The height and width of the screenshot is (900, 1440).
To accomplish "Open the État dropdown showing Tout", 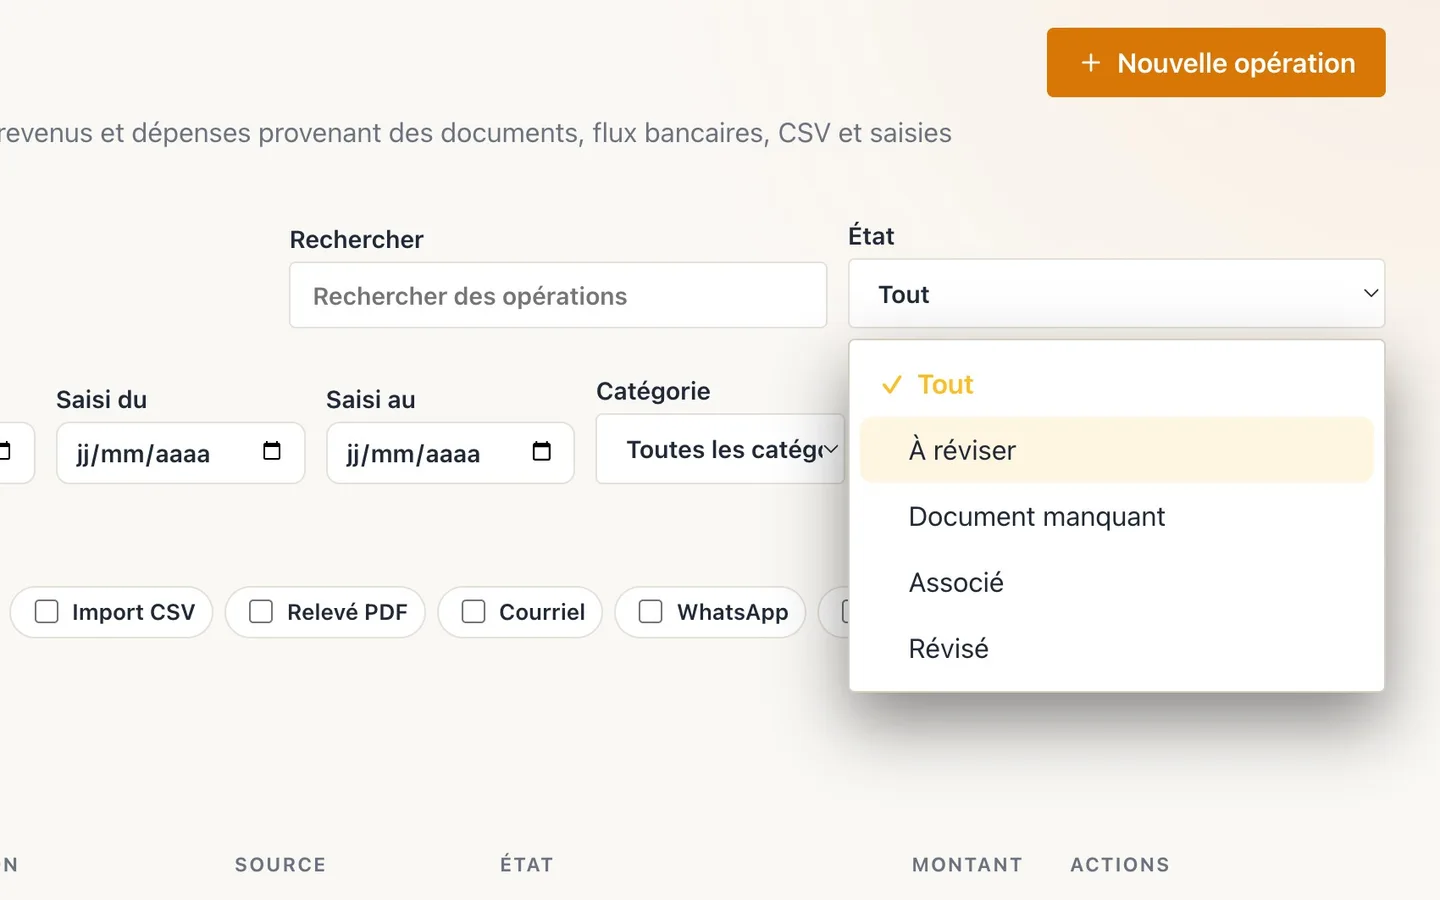I will [x=1116, y=294].
